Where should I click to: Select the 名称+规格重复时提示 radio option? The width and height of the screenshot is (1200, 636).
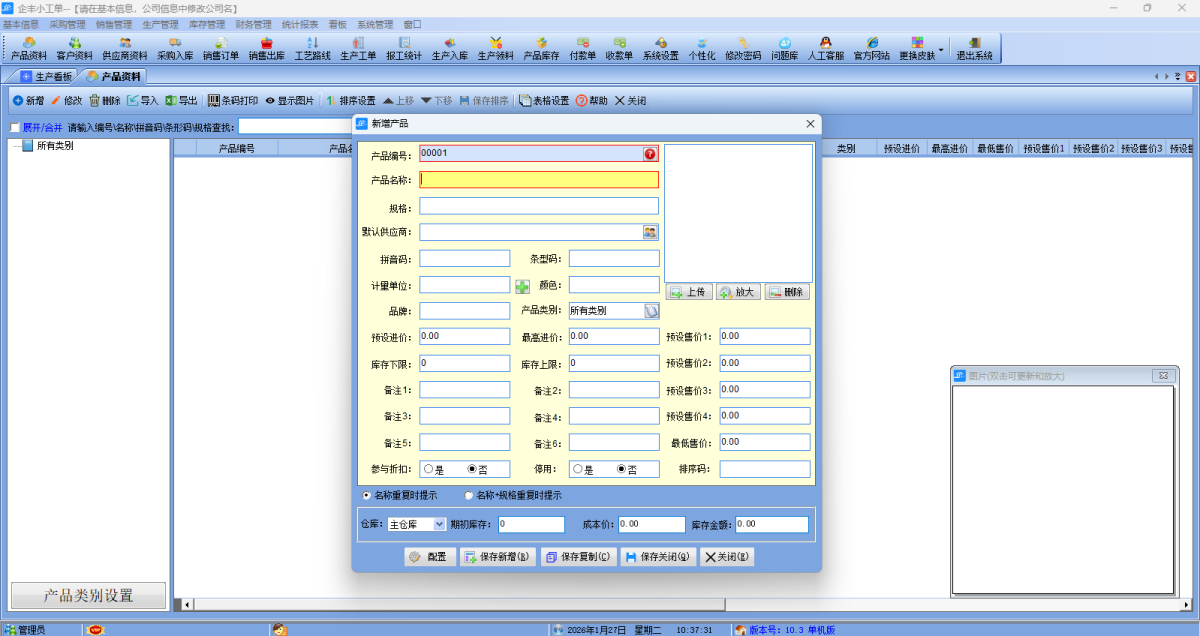[469, 495]
